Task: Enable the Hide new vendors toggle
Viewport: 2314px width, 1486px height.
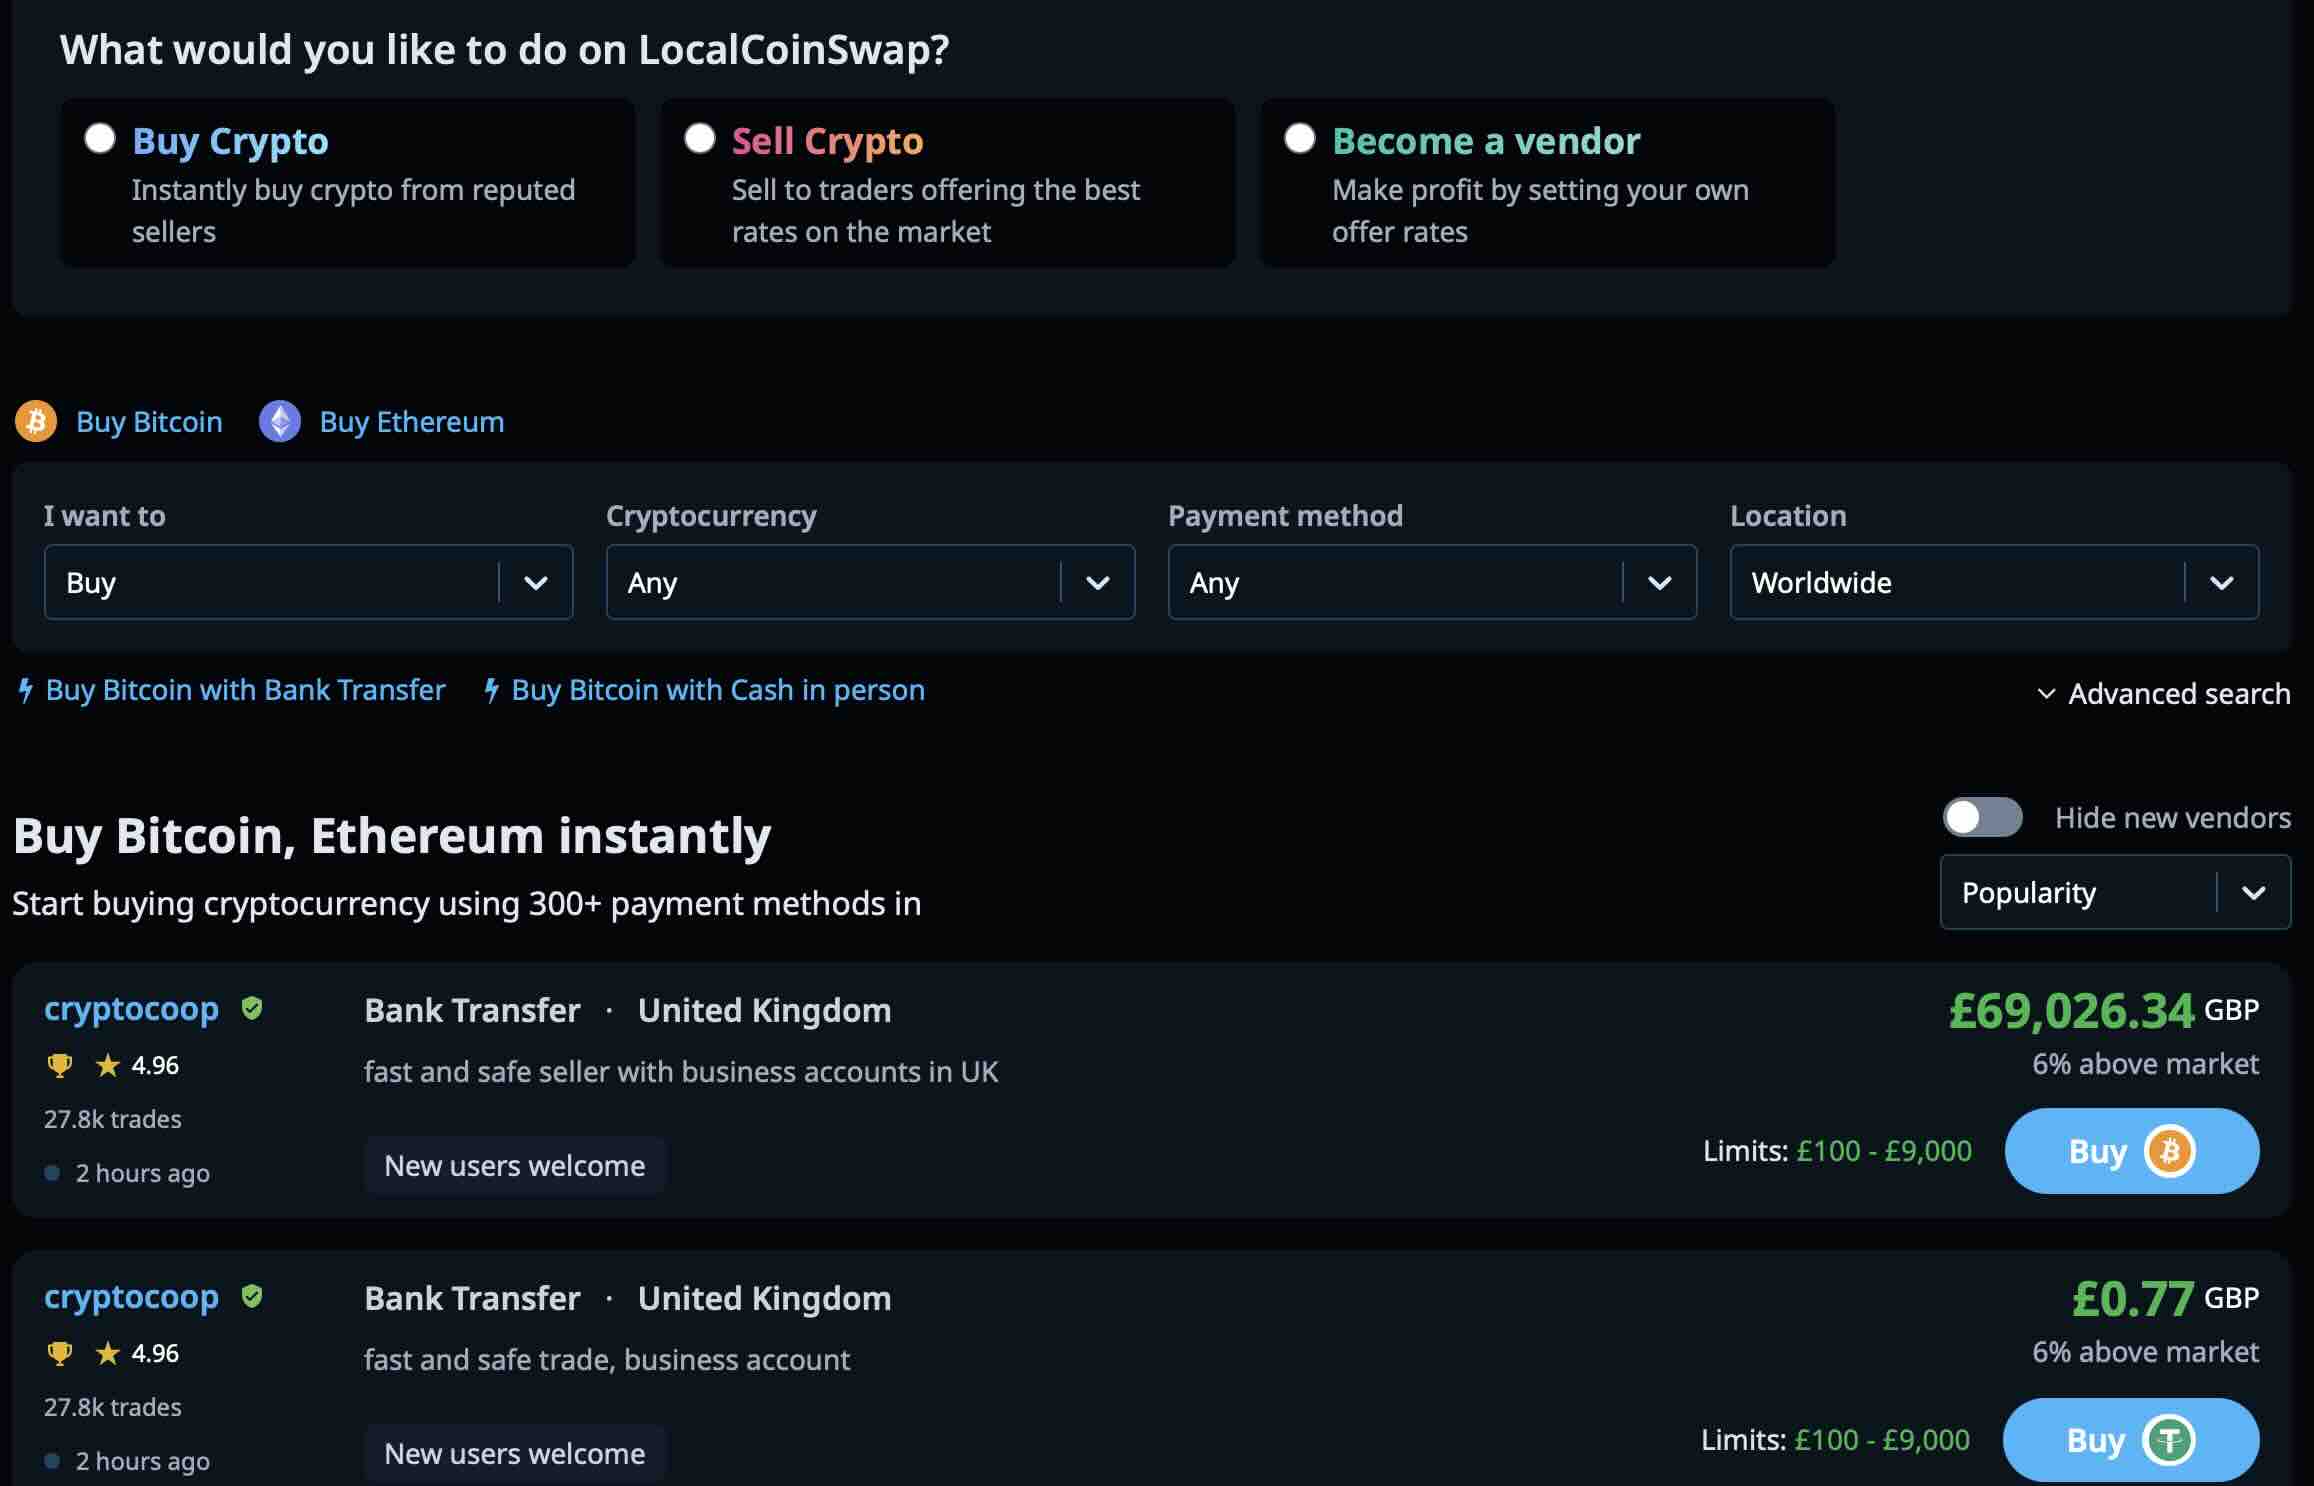Action: click(x=1984, y=817)
